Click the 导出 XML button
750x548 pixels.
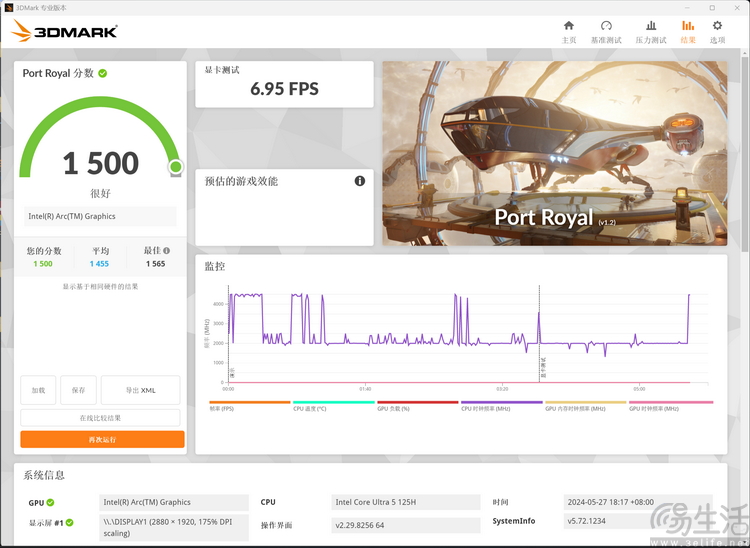(x=141, y=390)
